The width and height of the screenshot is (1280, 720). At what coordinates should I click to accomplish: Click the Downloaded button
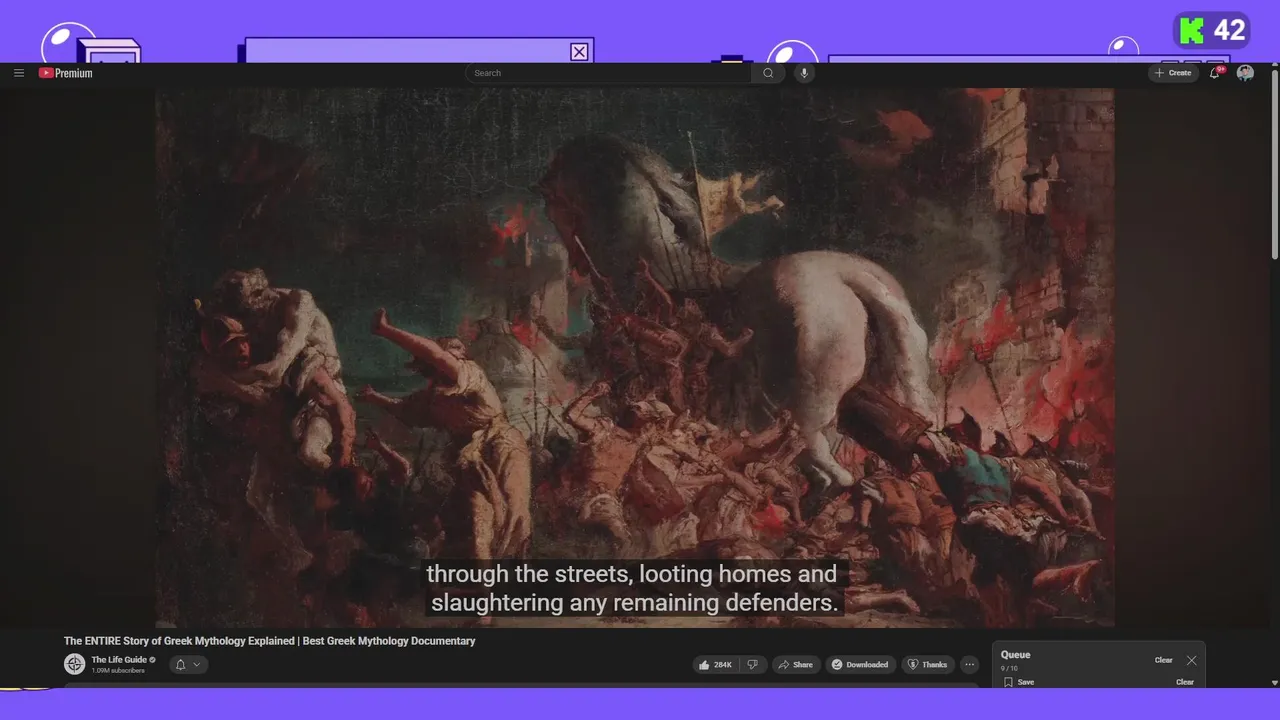click(x=860, y=664)
